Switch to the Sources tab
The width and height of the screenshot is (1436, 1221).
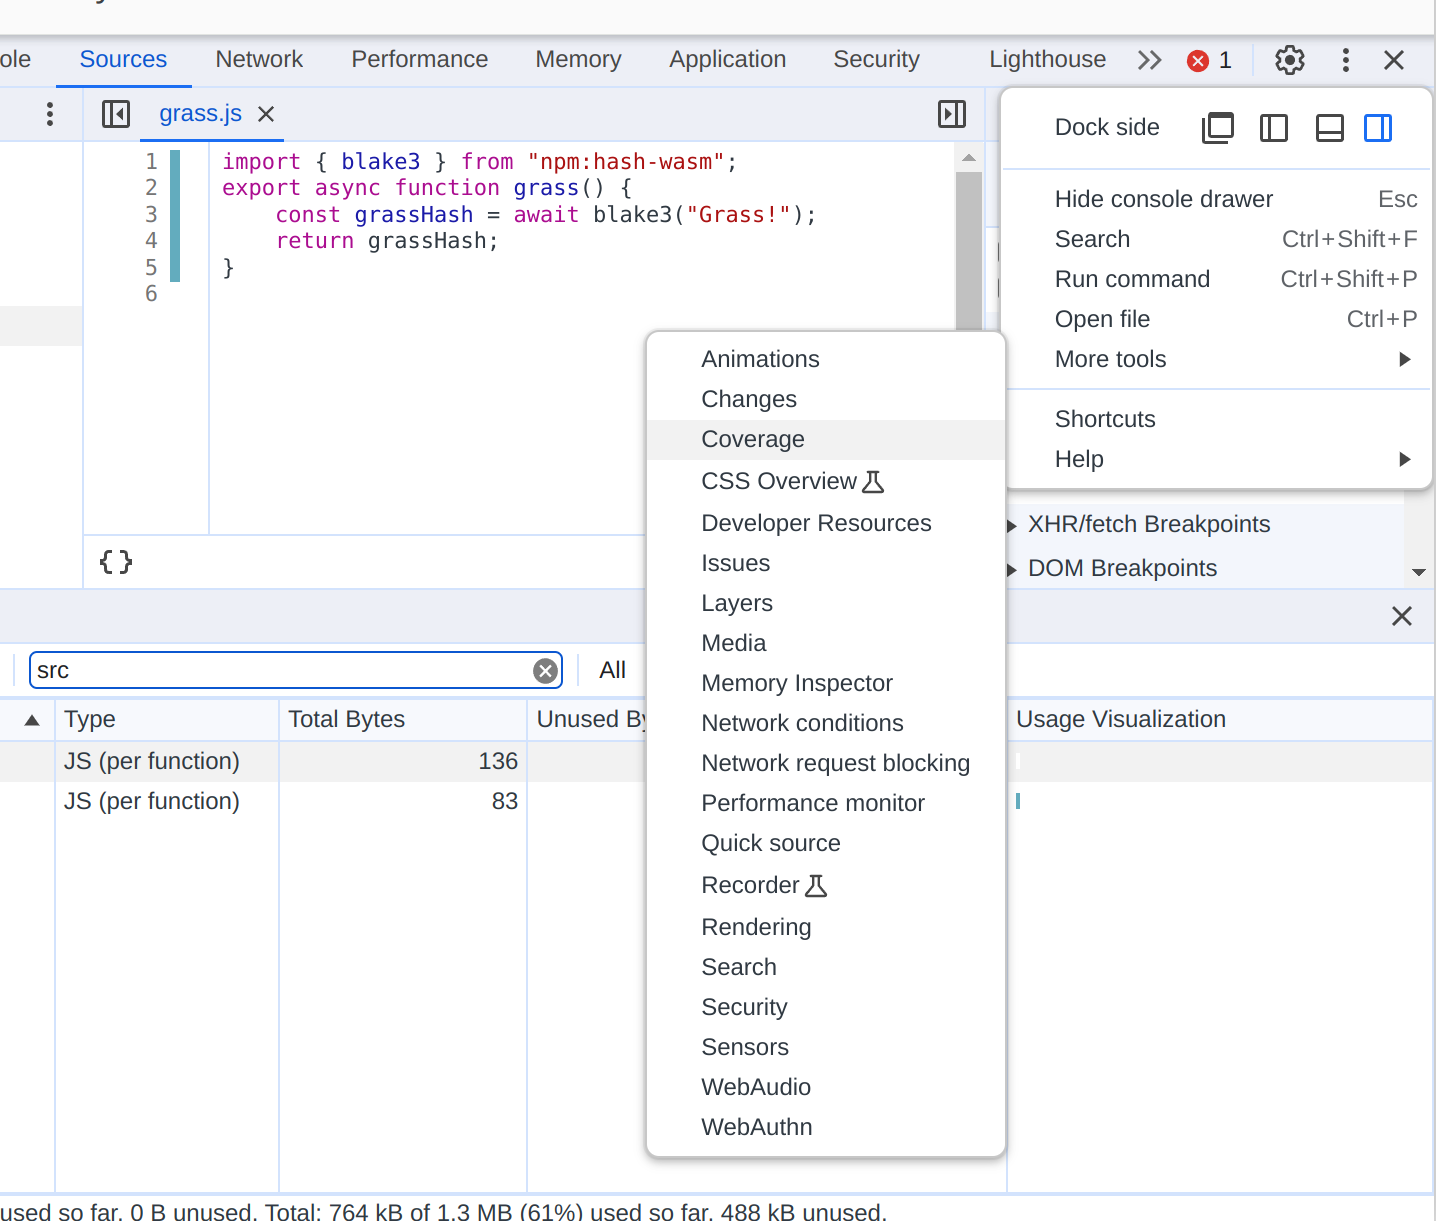click(123, 60)
